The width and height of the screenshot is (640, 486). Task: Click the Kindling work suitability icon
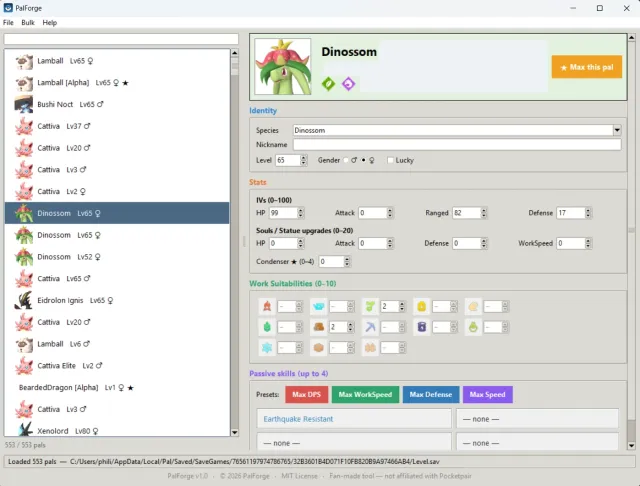click(267, 306)
